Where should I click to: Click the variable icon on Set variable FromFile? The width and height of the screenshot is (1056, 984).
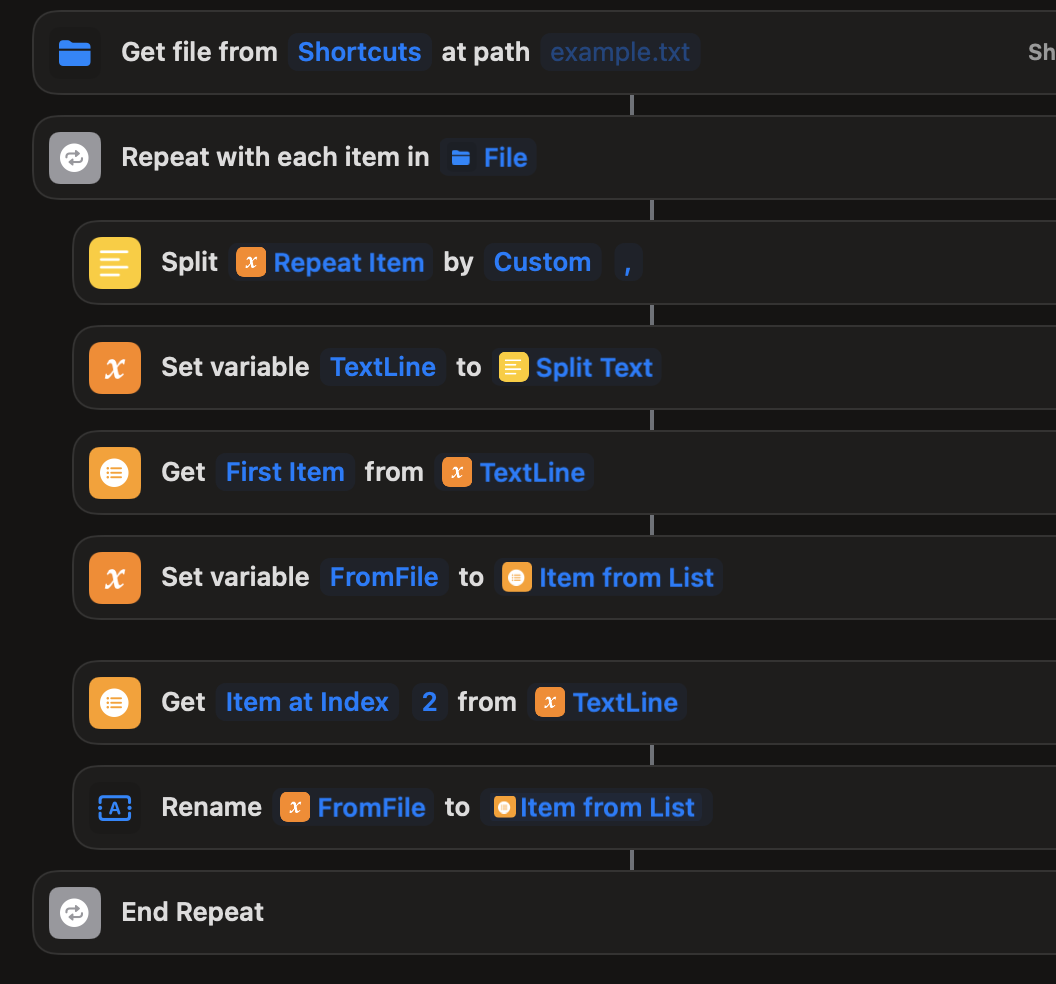[x=115, y=578]
